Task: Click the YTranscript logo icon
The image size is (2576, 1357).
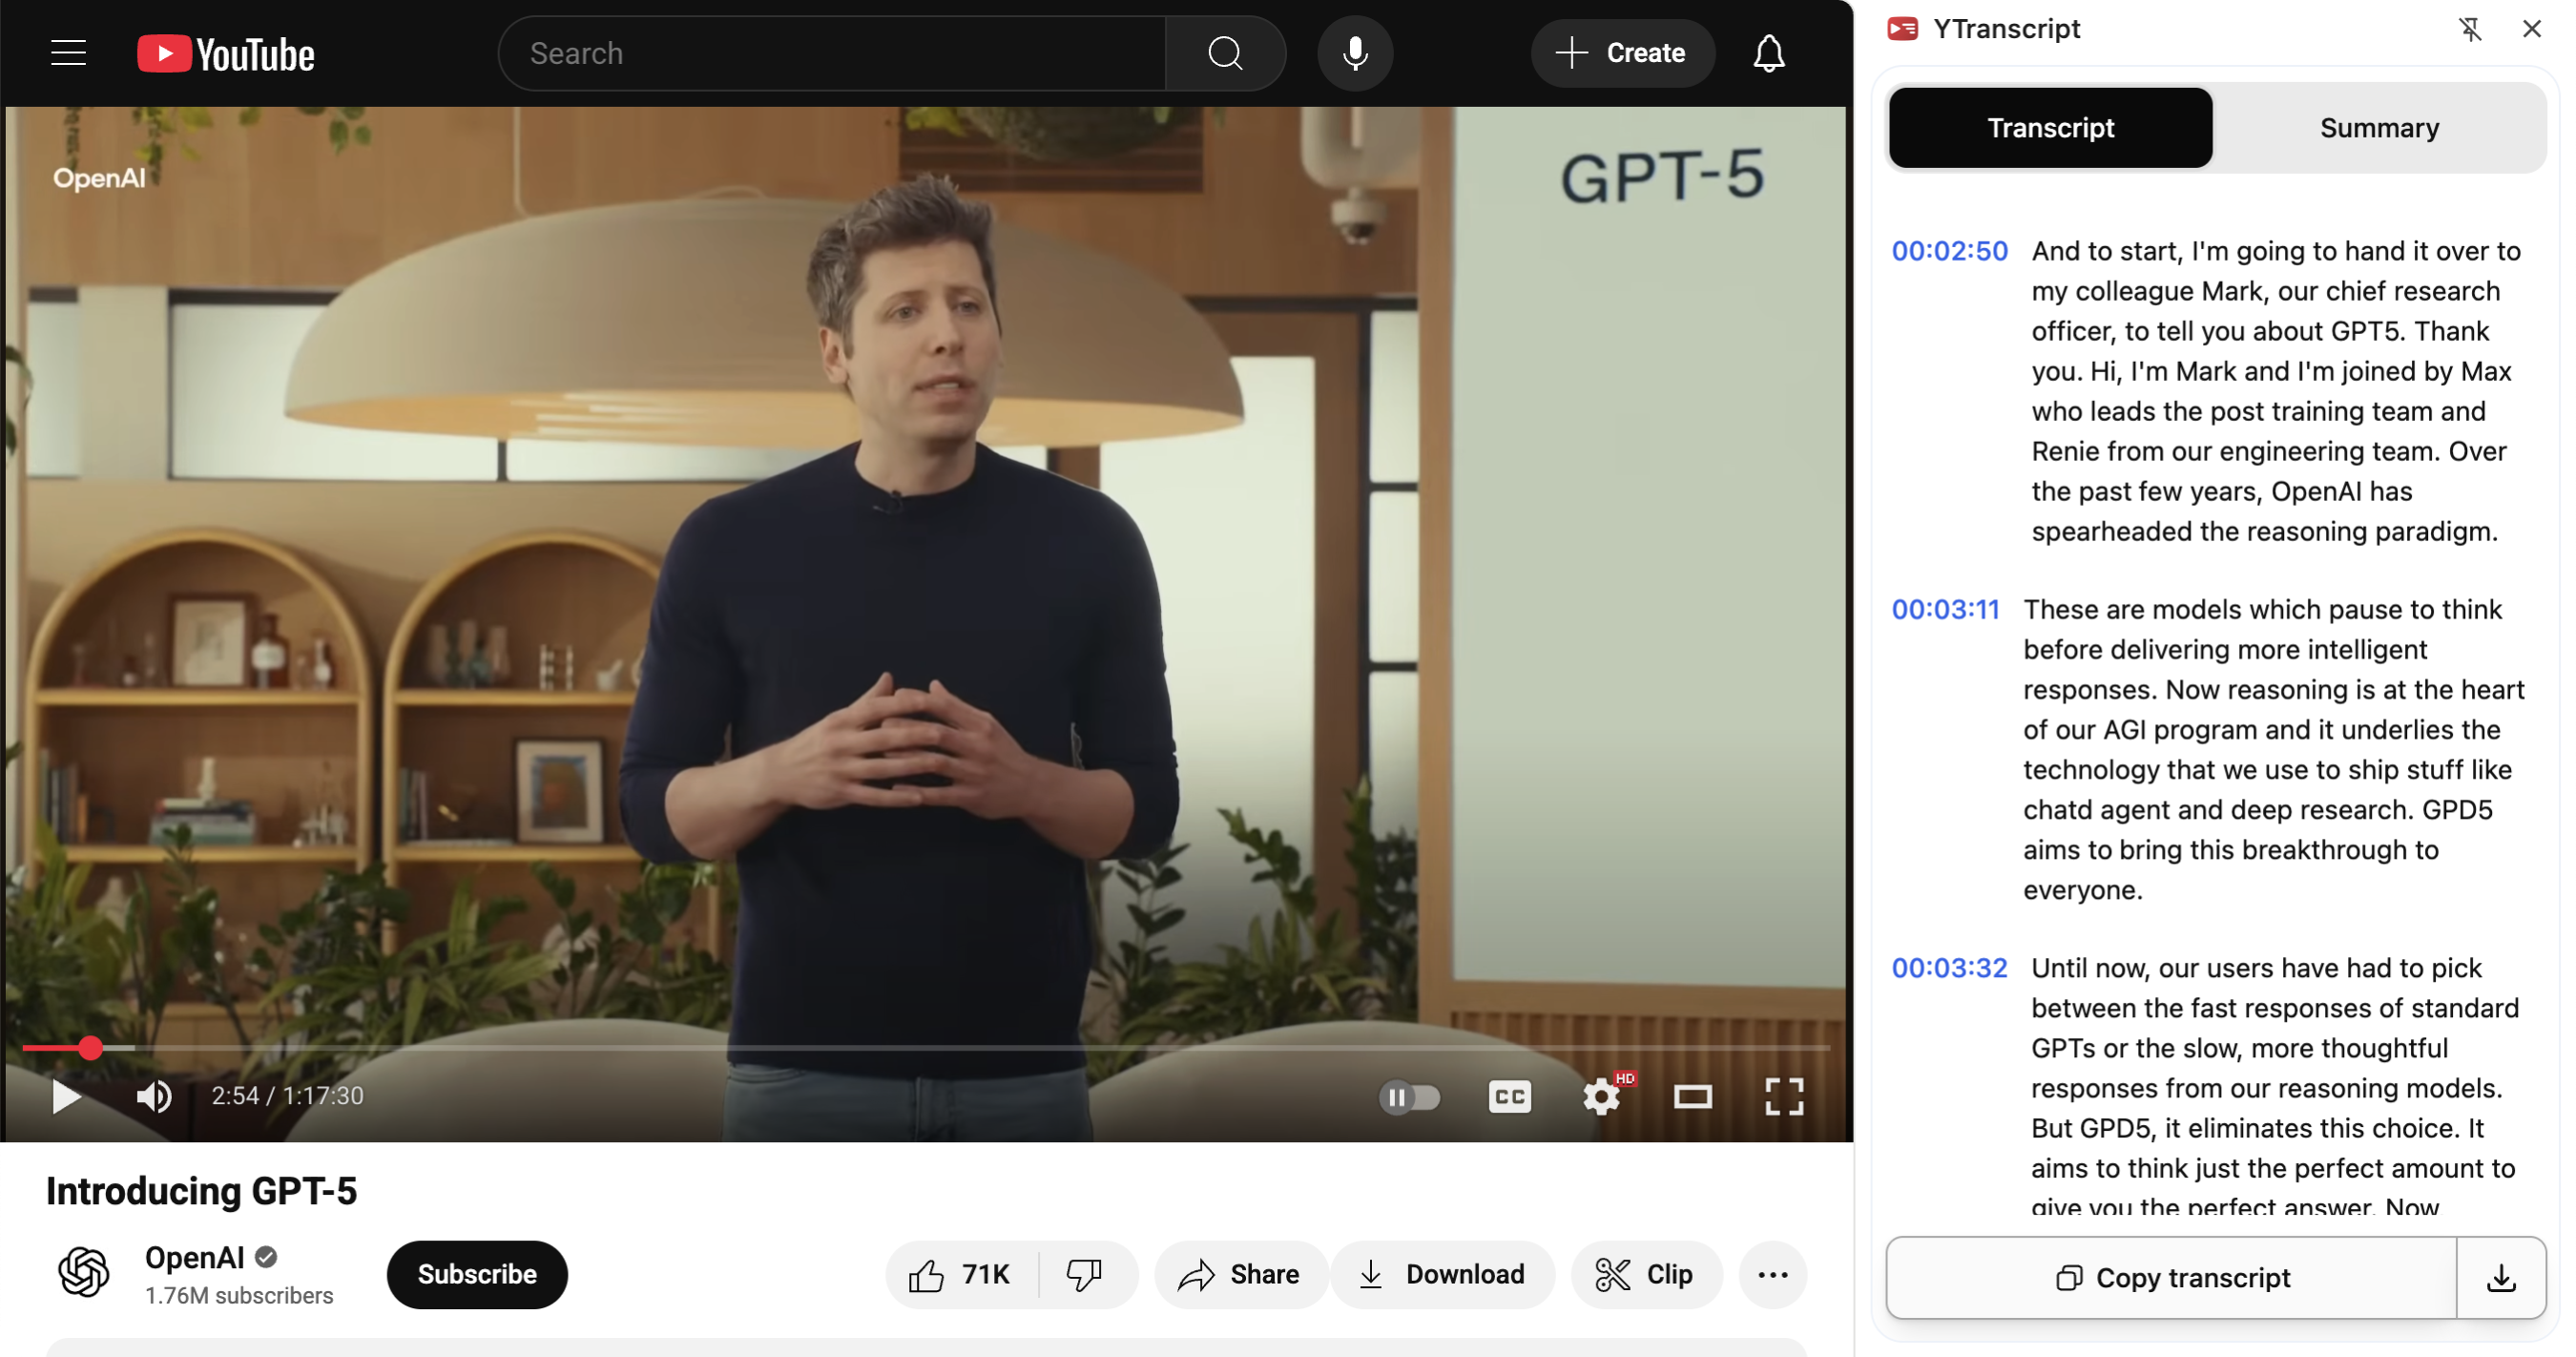Action: 1902,29
